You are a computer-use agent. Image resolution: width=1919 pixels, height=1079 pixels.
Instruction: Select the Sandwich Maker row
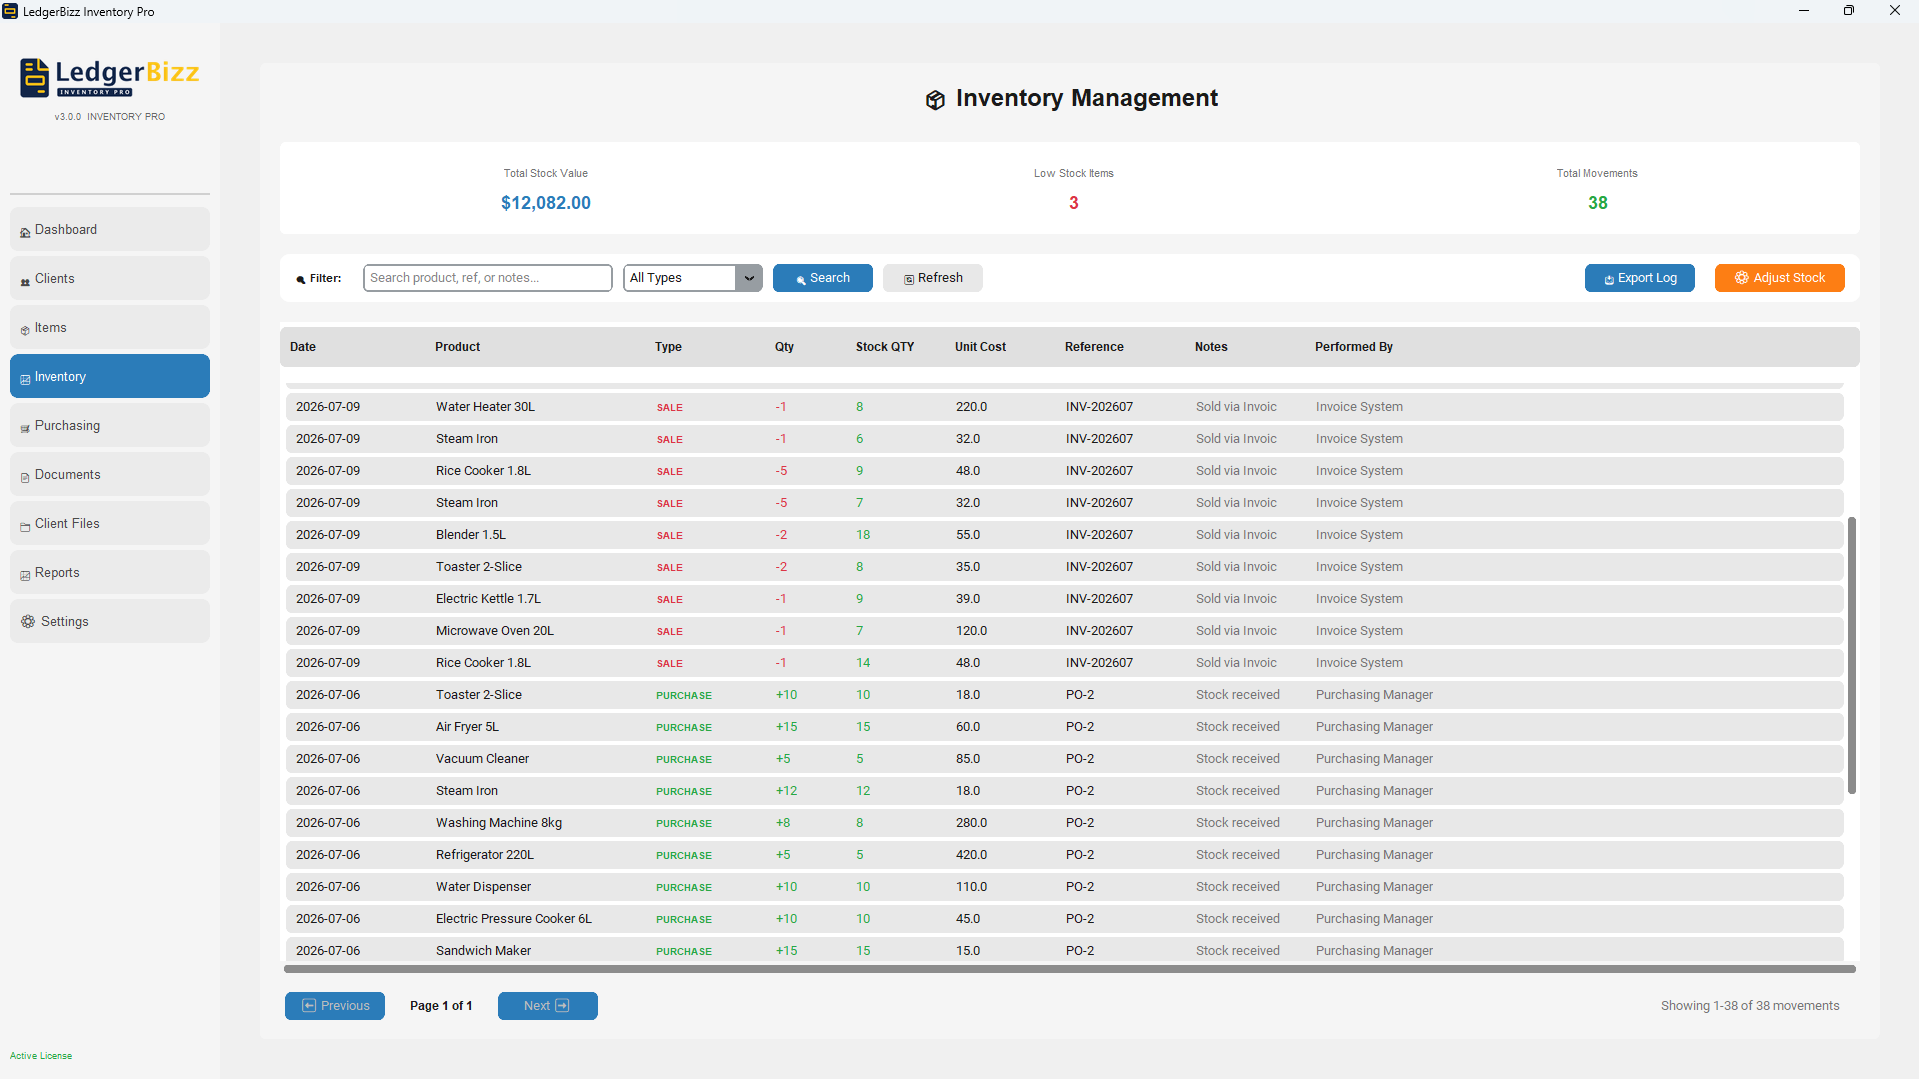click(x=1065, y=951)
